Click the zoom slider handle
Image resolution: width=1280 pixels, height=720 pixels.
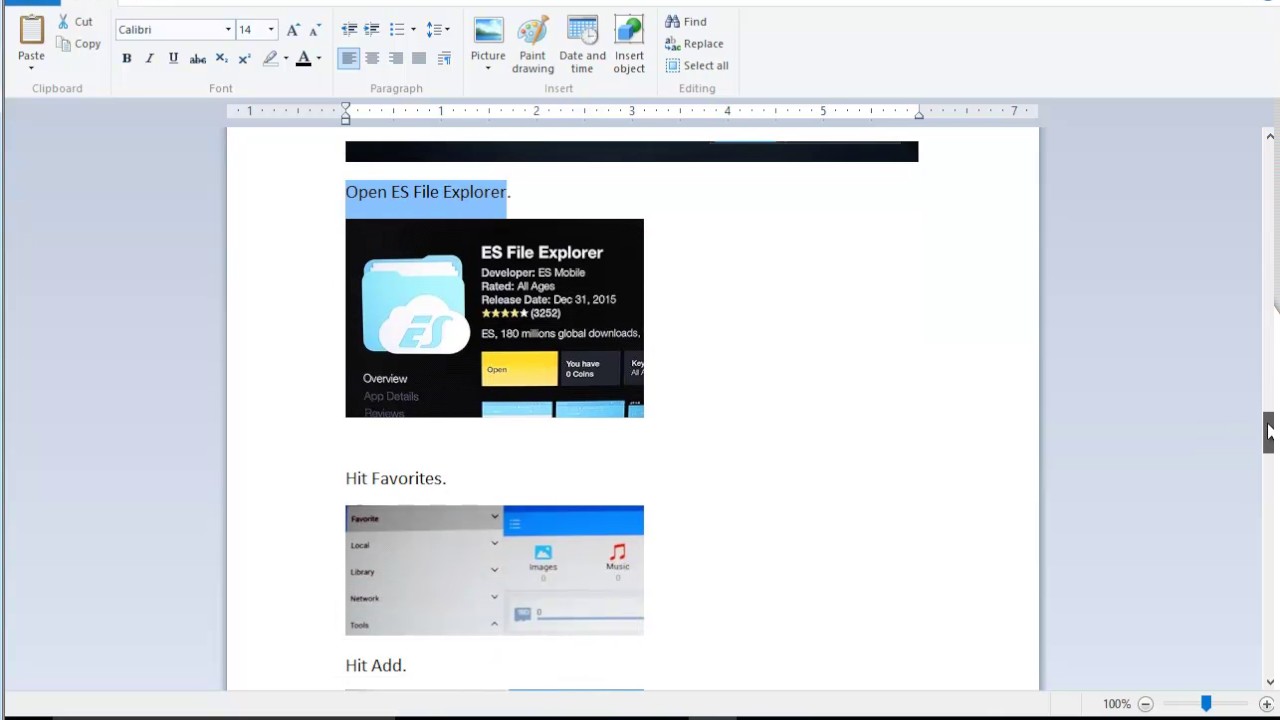tap(1206, 704)
